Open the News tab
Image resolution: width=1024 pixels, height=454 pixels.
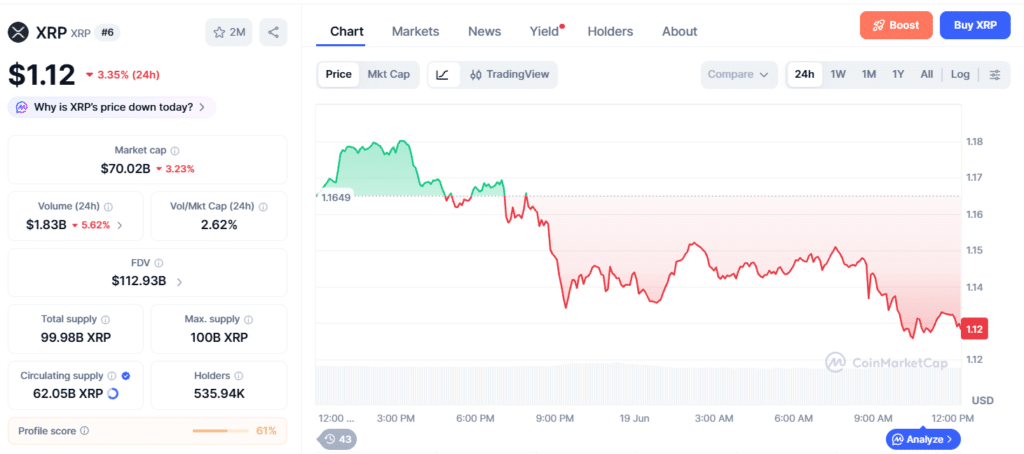click(485, 31)
